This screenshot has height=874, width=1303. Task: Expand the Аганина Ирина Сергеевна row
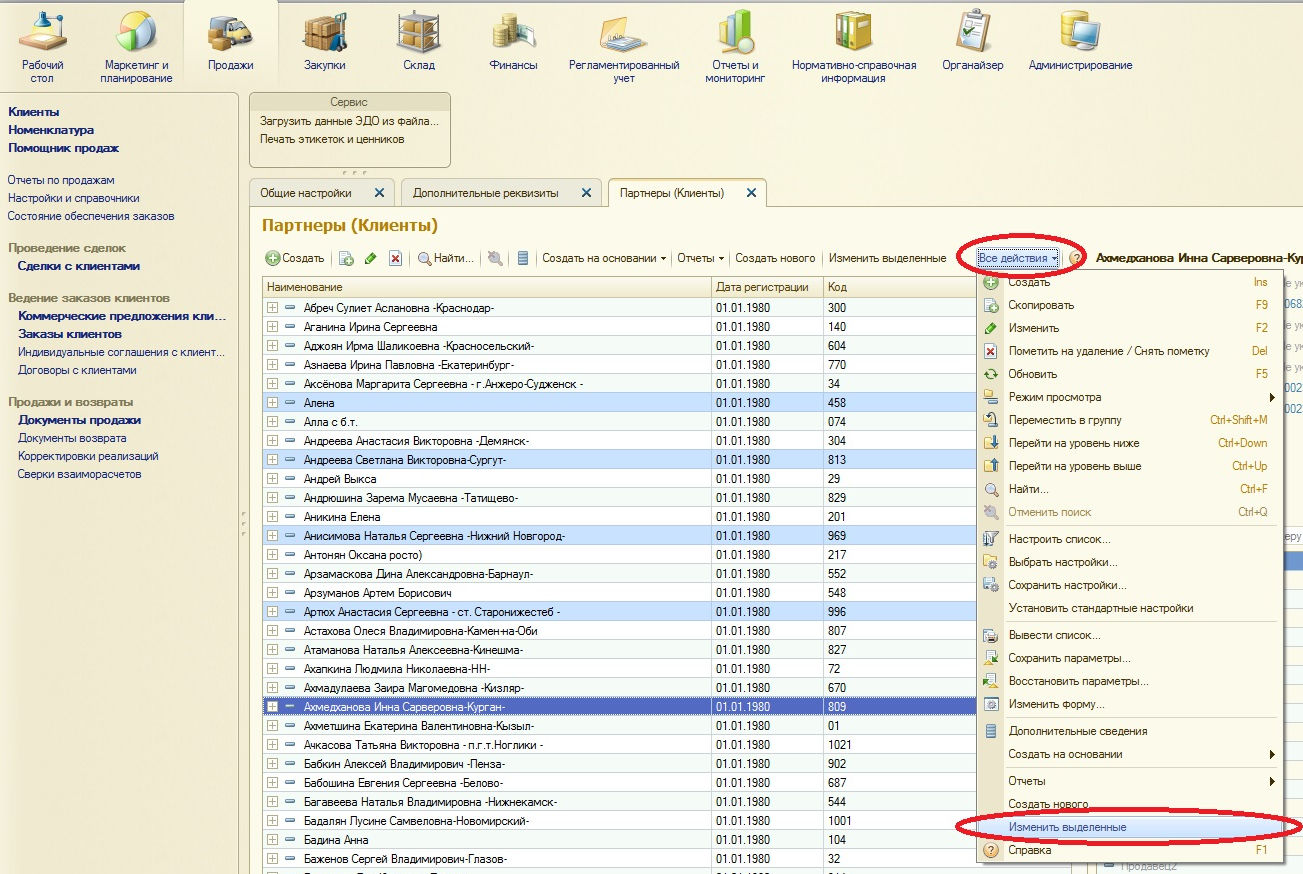click(x=272, y=327)
